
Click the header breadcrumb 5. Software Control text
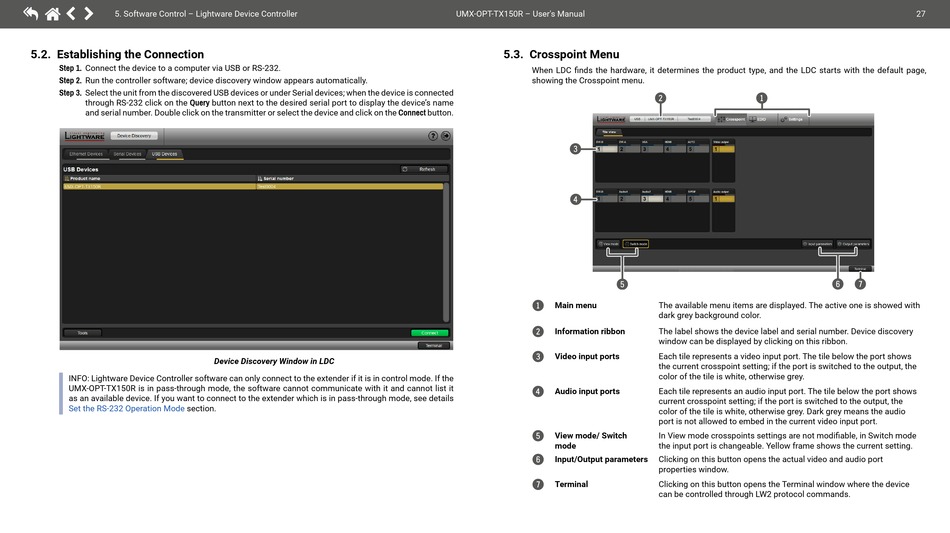point(206,13)
